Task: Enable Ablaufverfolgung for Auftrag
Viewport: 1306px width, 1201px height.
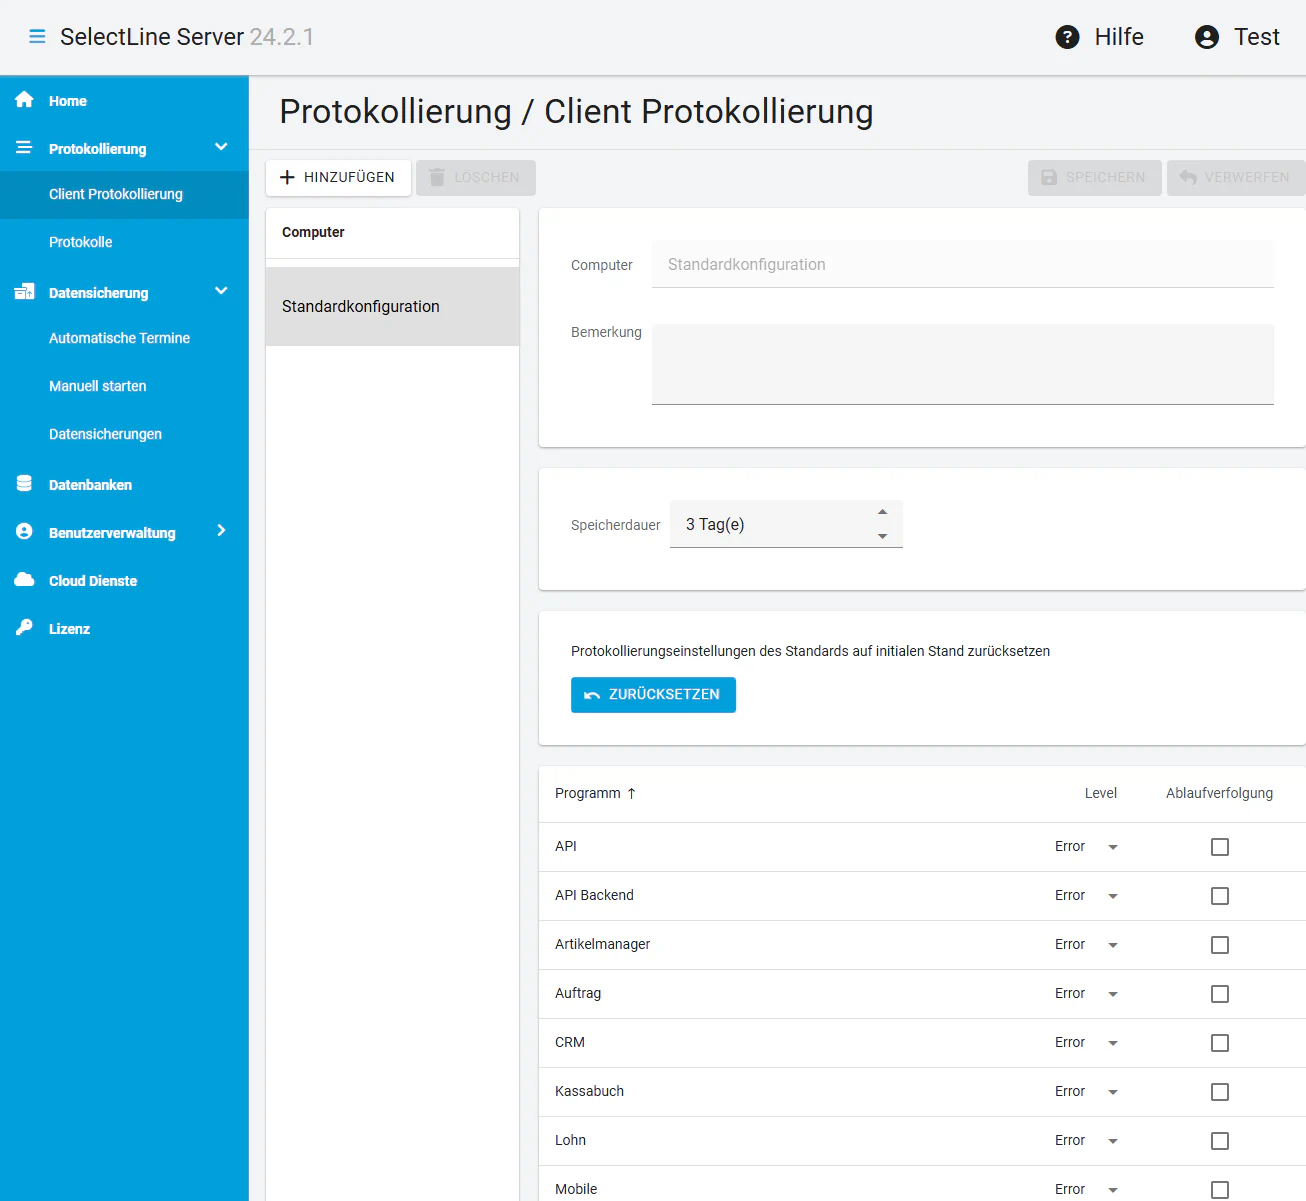Action: point(1219,994)
